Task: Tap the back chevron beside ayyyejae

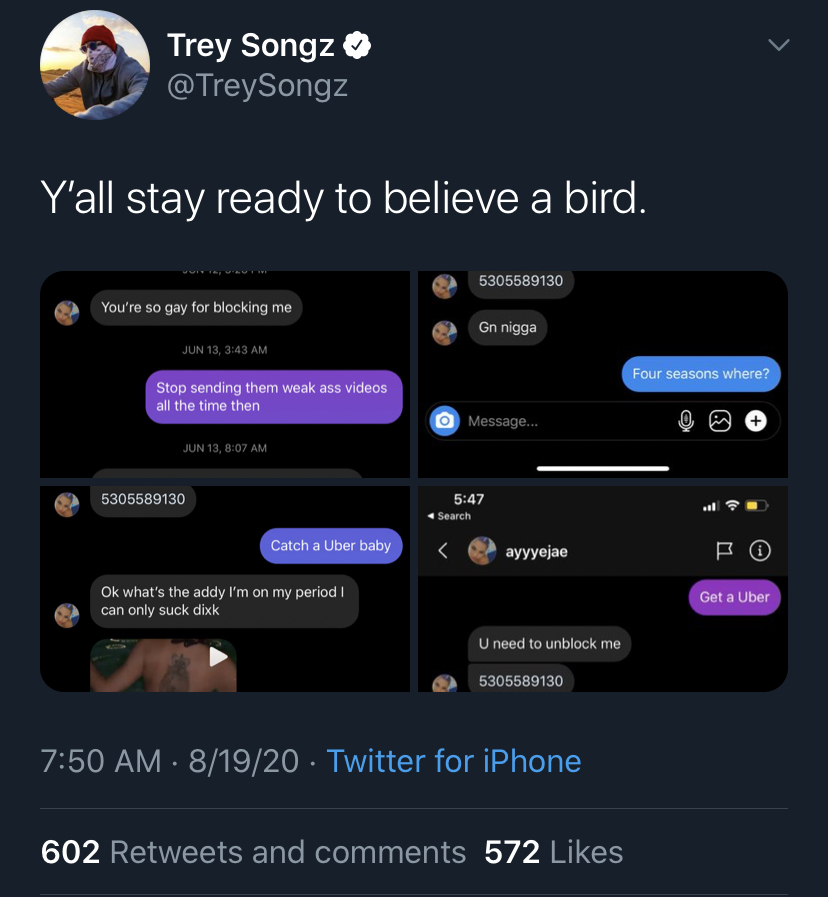Action: [x=444, y=551]
